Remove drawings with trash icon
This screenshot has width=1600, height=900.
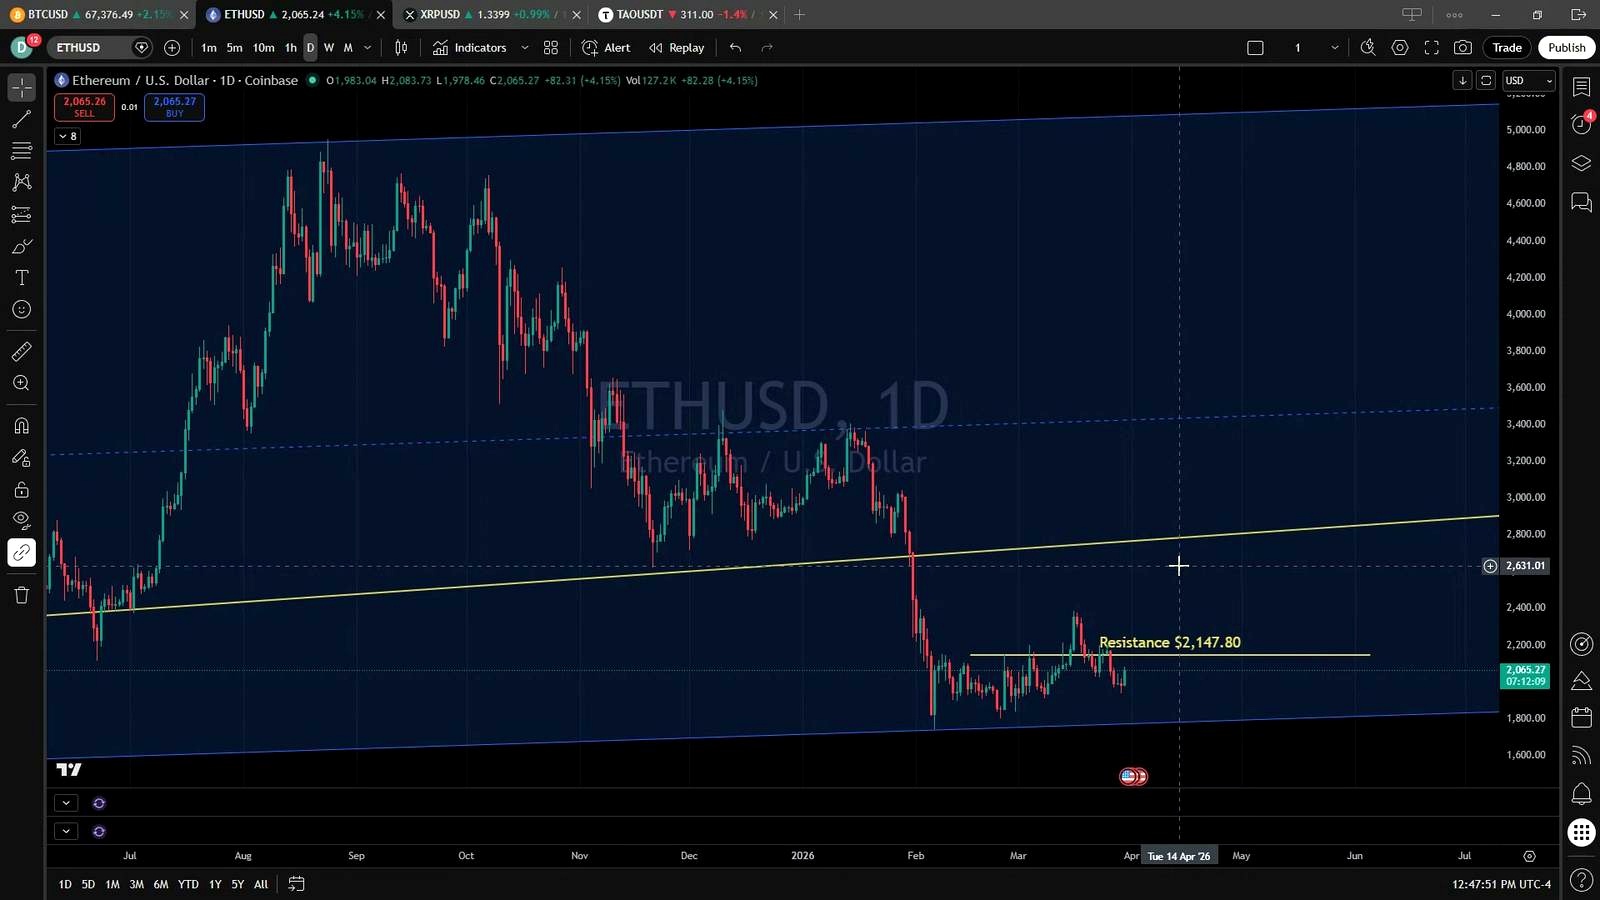(21, 595)
